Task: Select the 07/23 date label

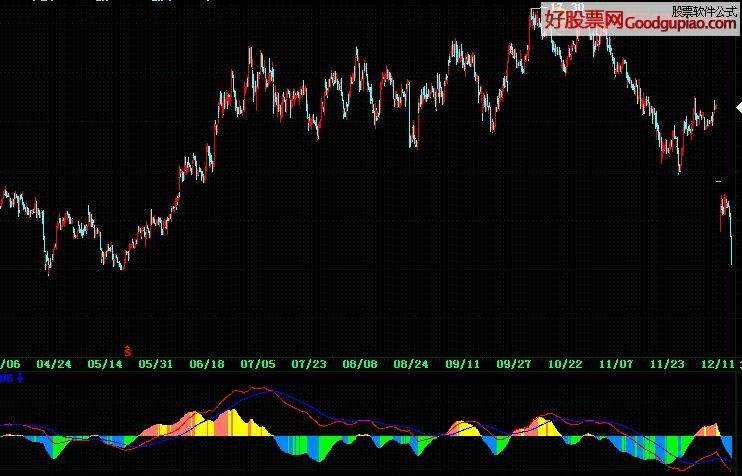Action: [x=309, y=364]
